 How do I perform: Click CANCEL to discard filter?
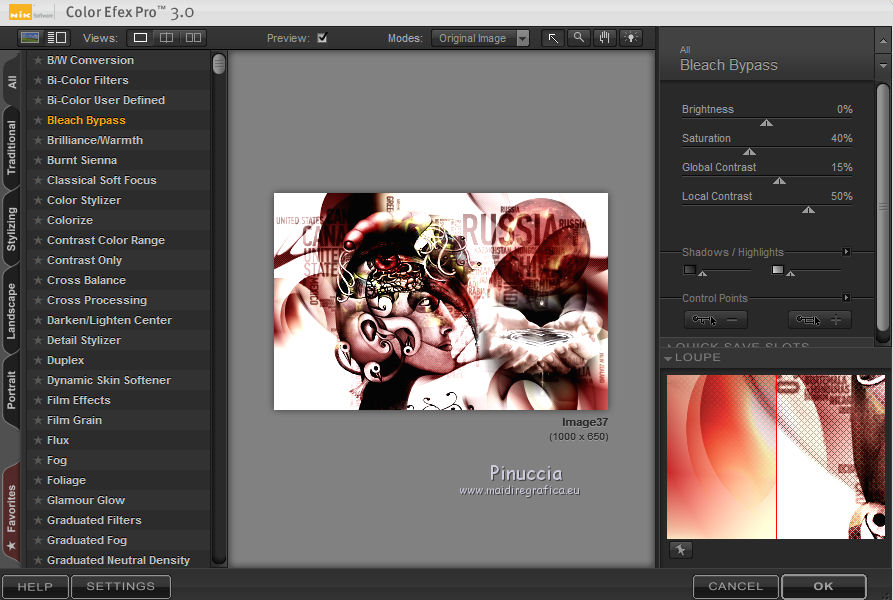pyautogui.click(x=735, y=586)
